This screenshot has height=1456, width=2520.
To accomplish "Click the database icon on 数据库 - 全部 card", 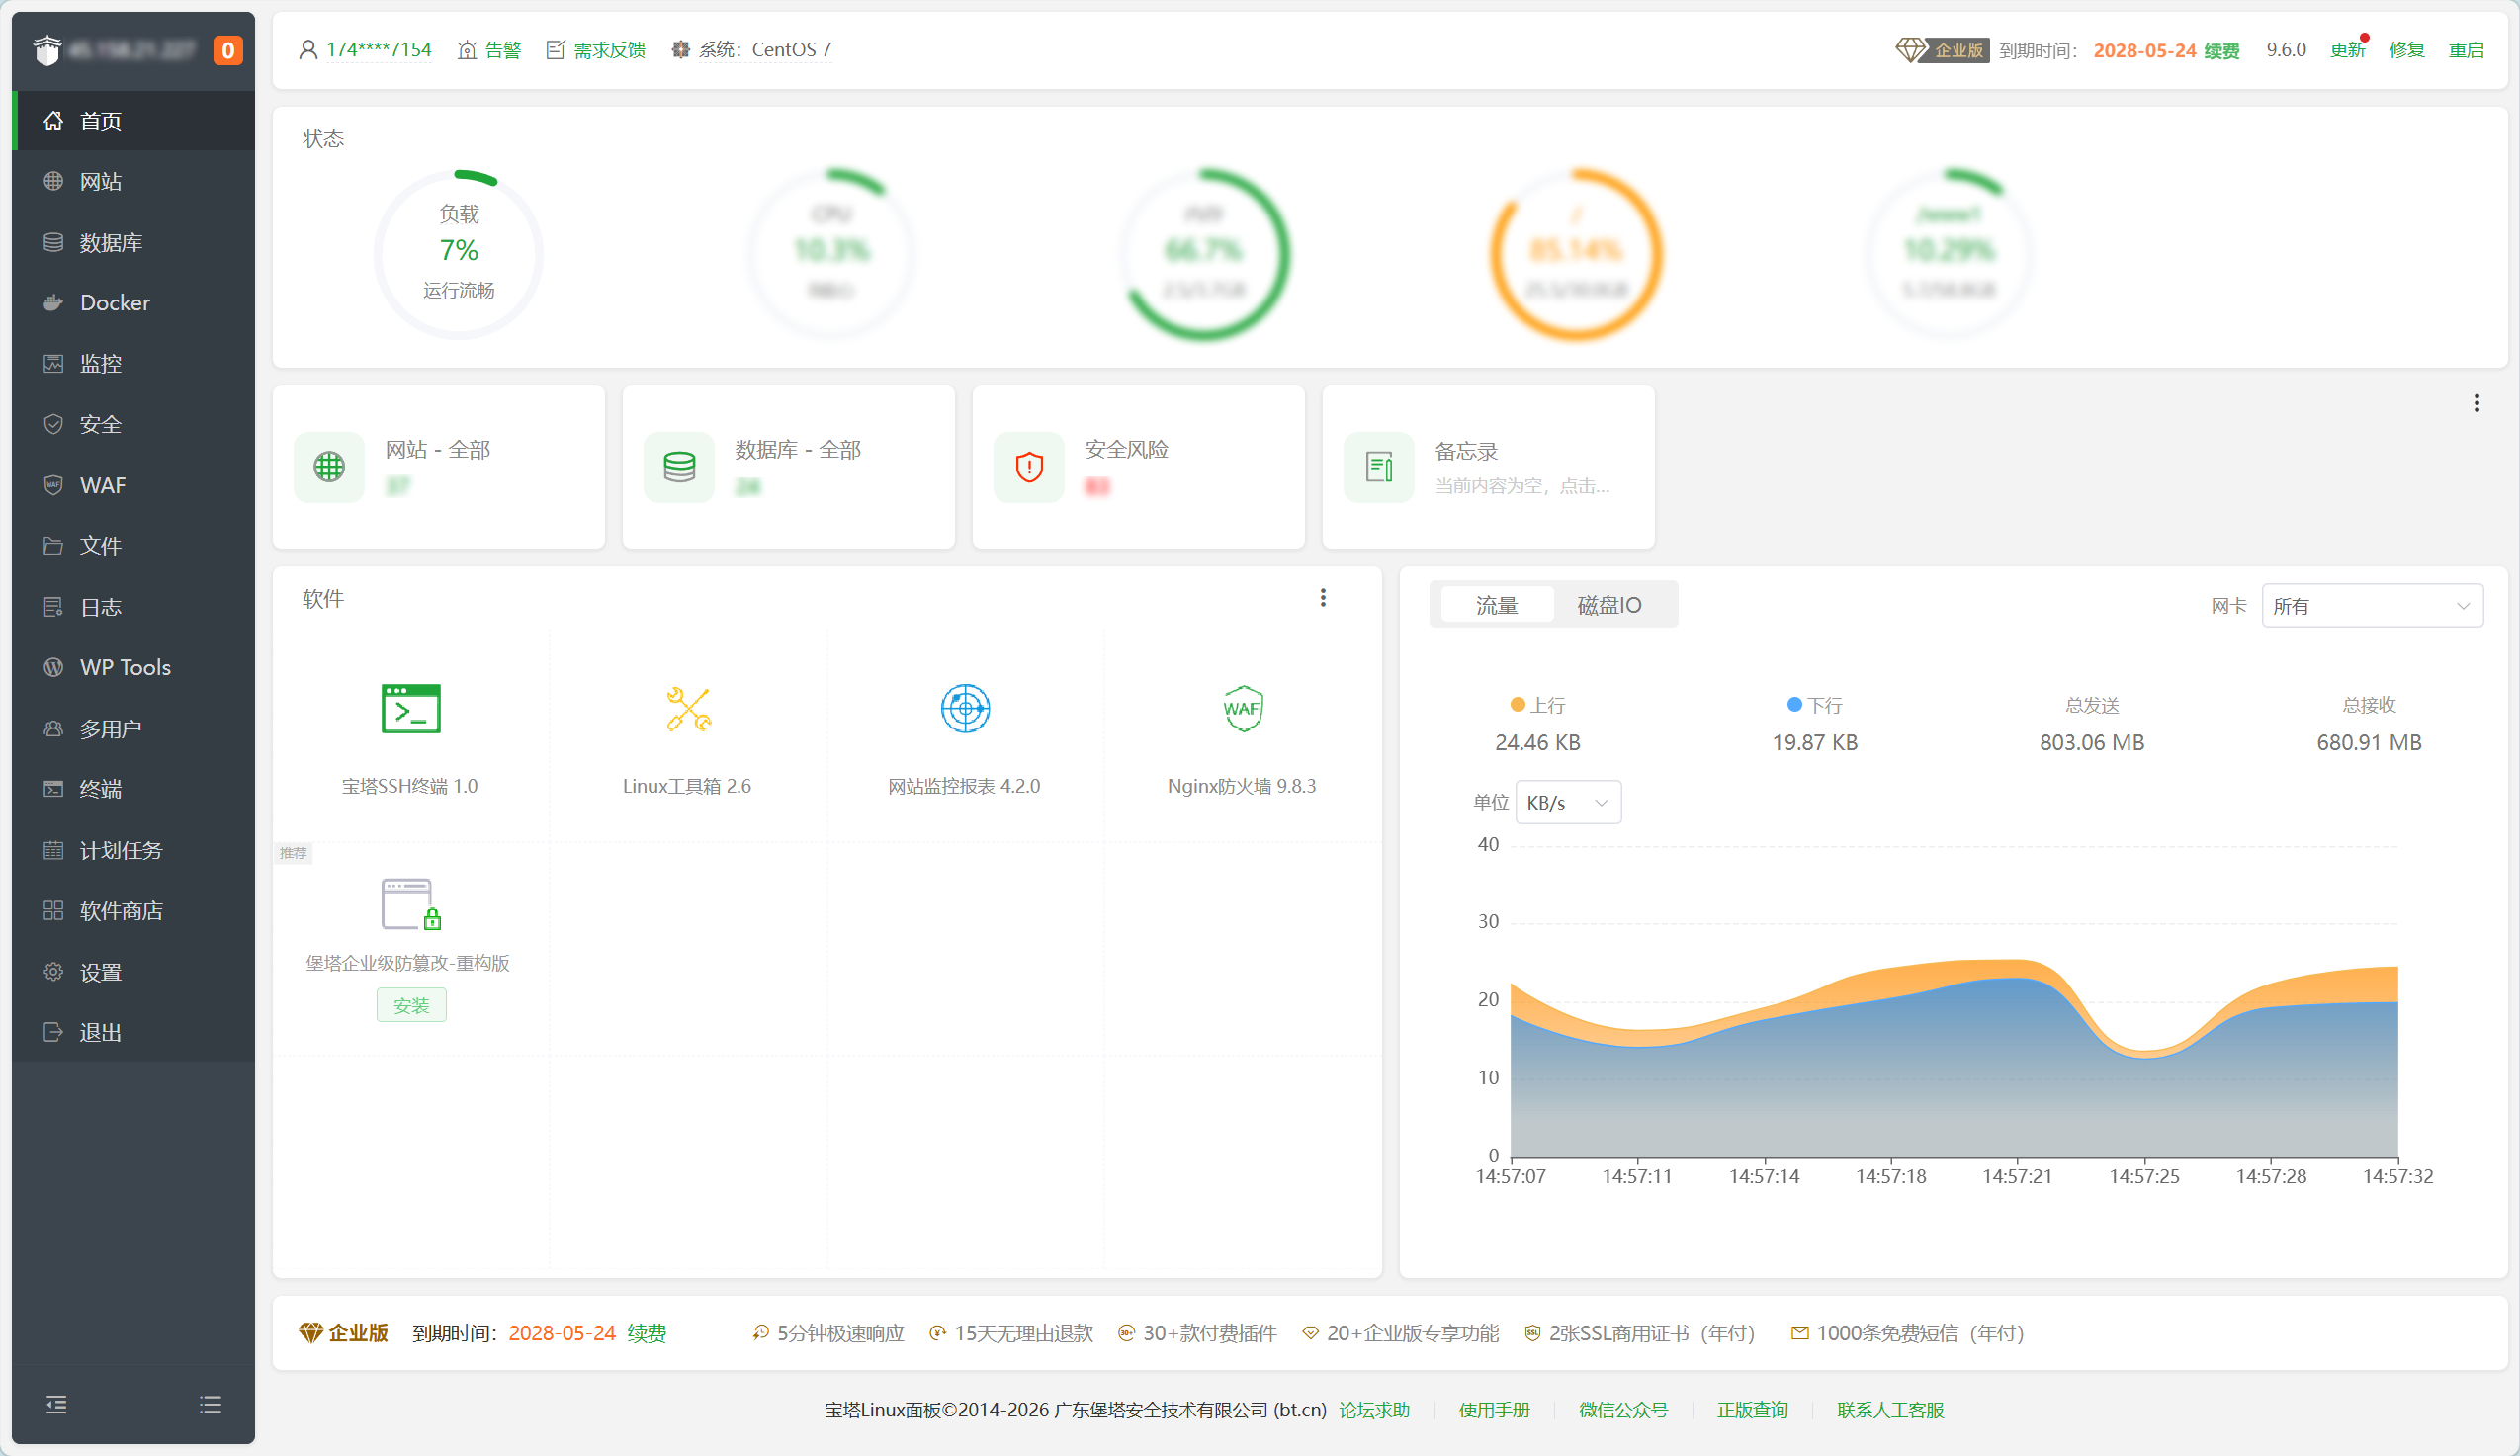I will (679, 467).
